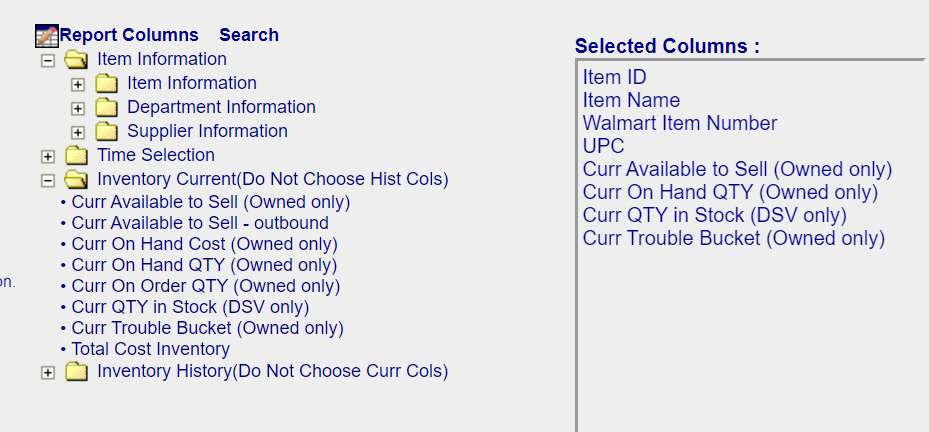Select Walmart Item Number in Selected Columns
The width and height of the screenshot is (929, 432).
click(680, 123)
